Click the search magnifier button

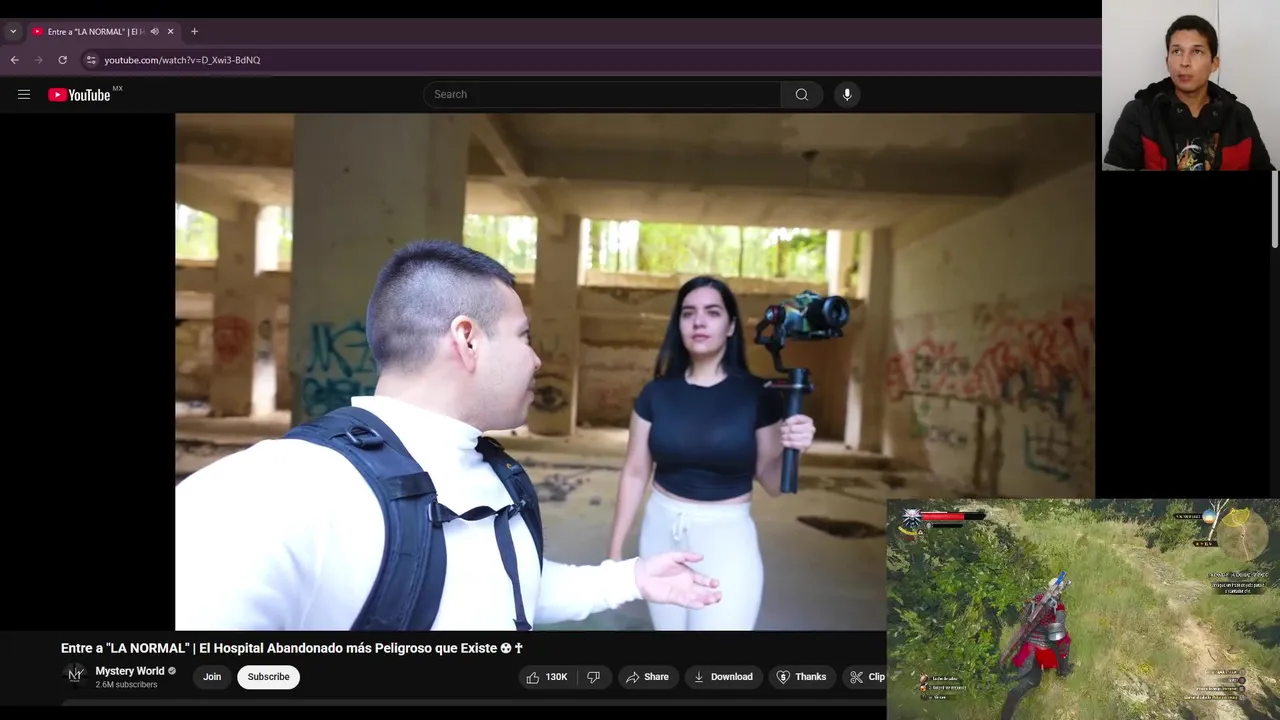[801, 94]
